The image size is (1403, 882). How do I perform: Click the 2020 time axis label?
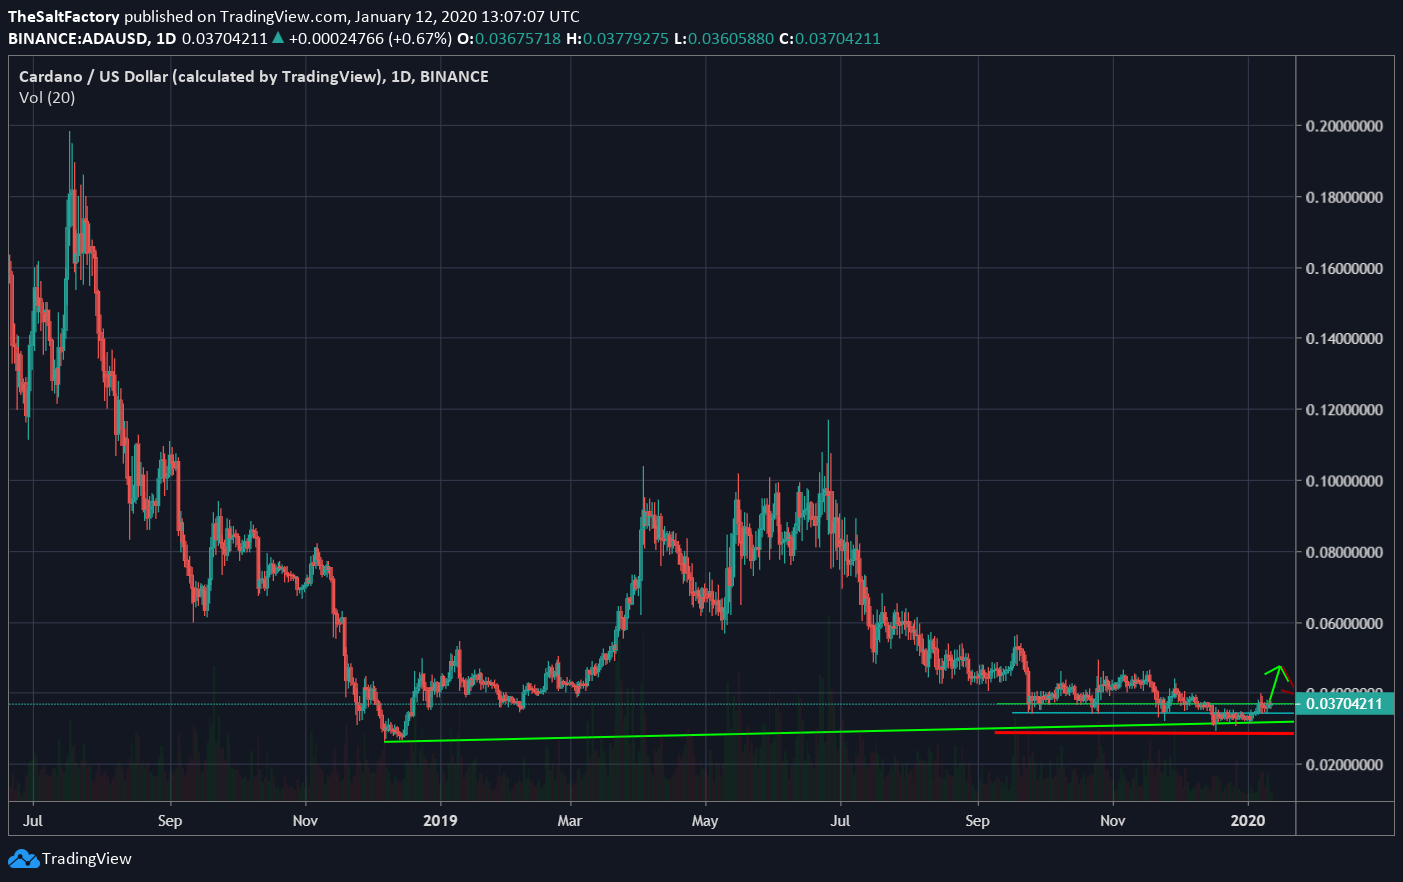1248,821
